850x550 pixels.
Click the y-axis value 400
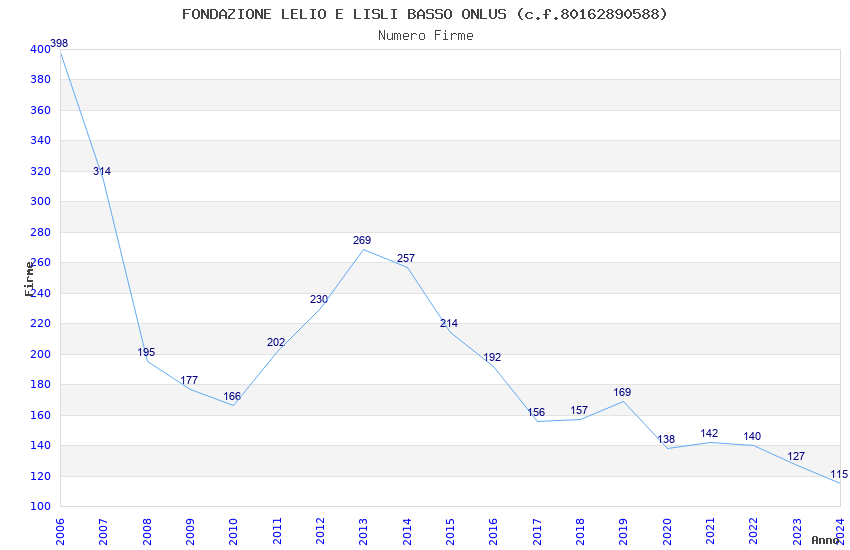[x=40, y=49]
